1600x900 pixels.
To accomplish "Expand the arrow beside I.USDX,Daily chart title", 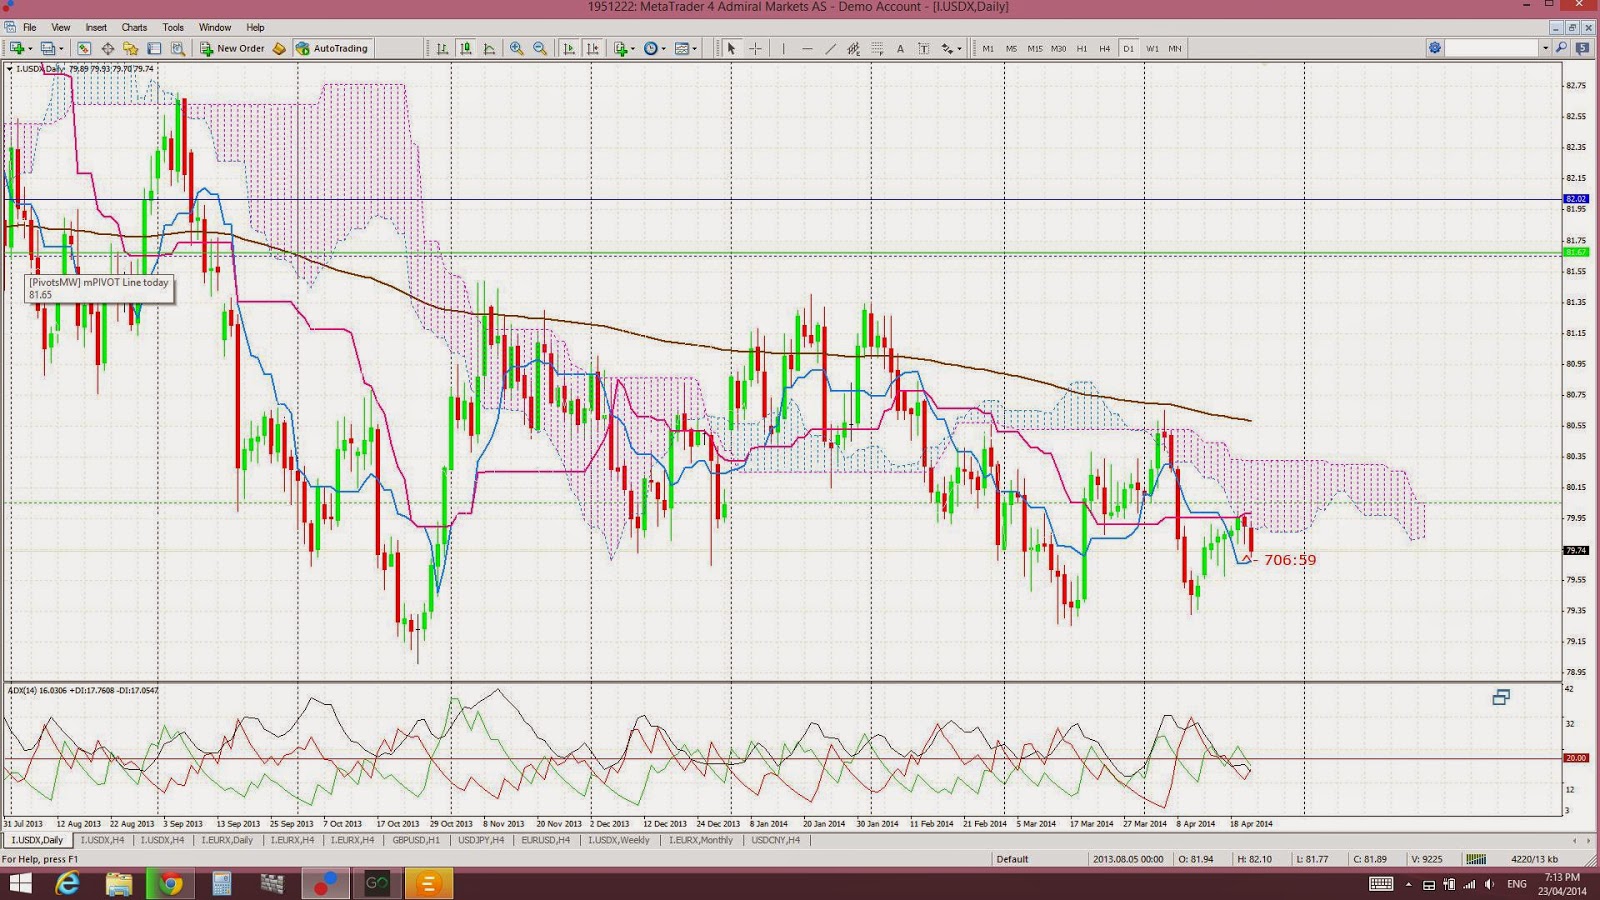I will [10, 69].
